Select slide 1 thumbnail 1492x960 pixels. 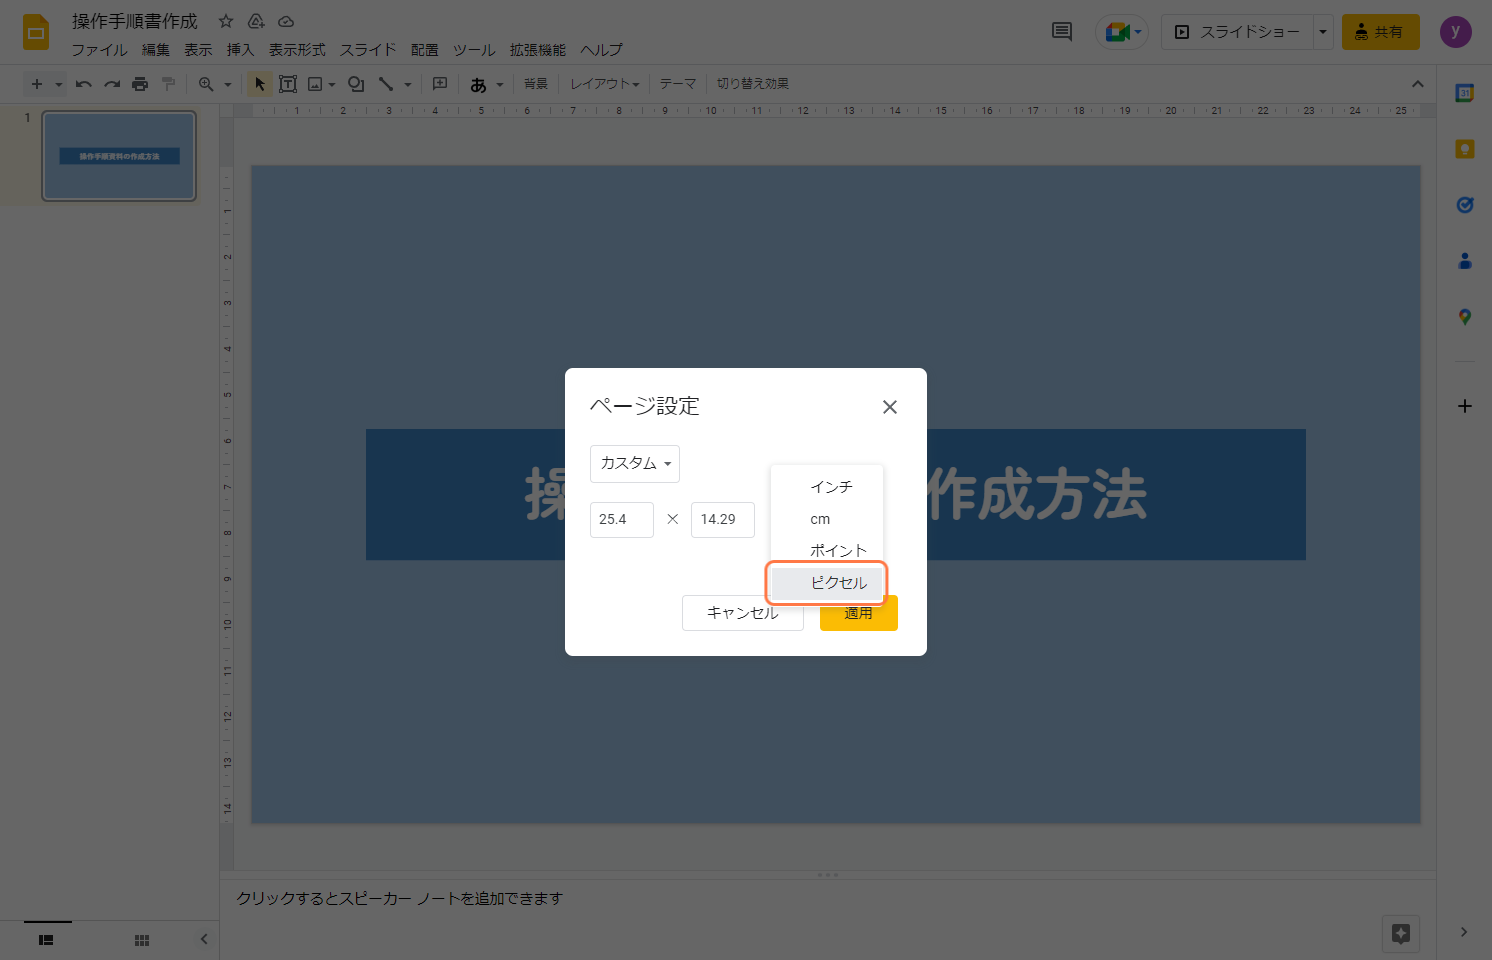point(119,156)
